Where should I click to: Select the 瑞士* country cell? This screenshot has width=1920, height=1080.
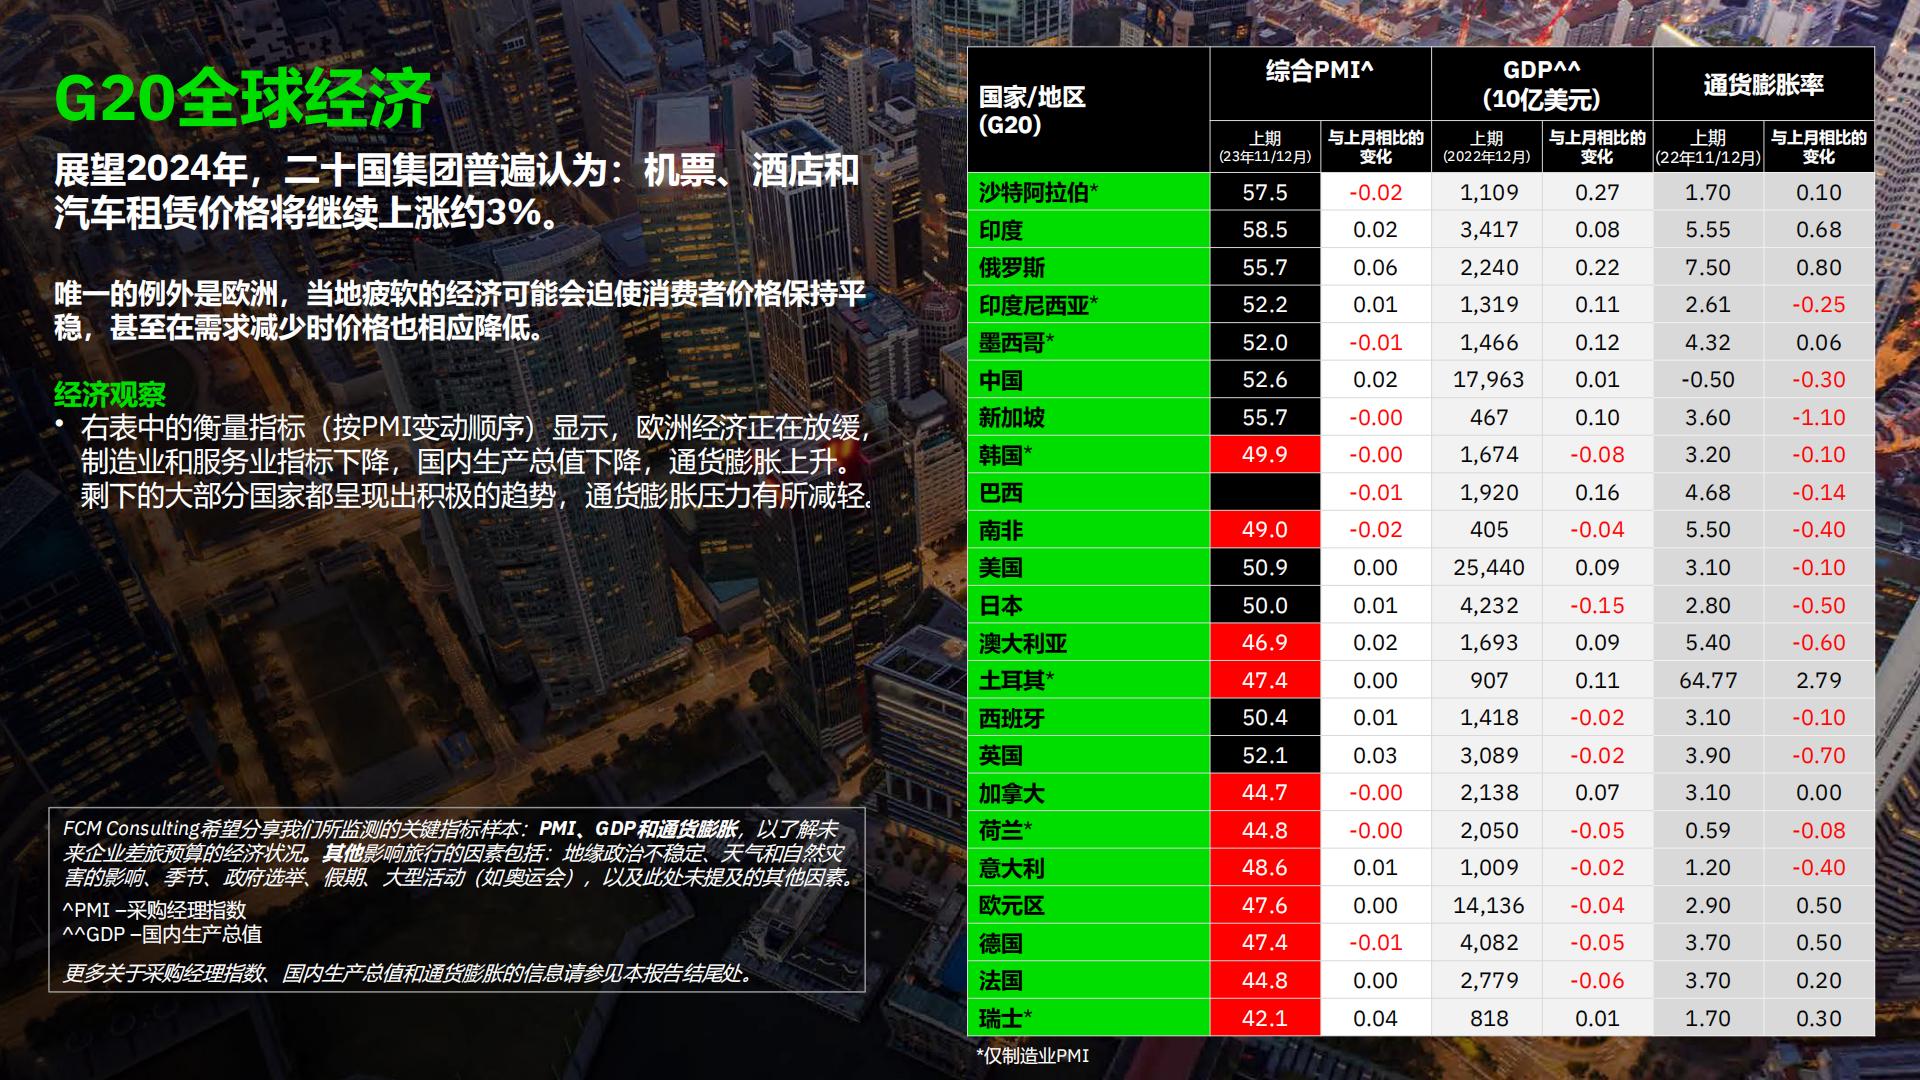[1089, 1018]
